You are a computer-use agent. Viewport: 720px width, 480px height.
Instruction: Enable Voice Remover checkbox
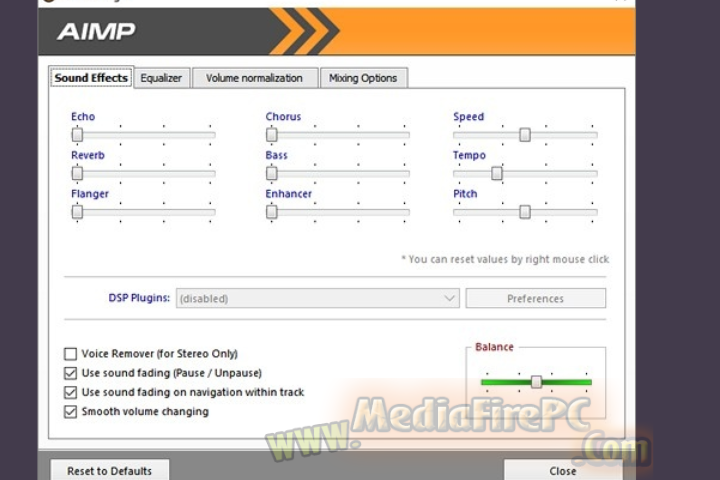coord(70,354)
